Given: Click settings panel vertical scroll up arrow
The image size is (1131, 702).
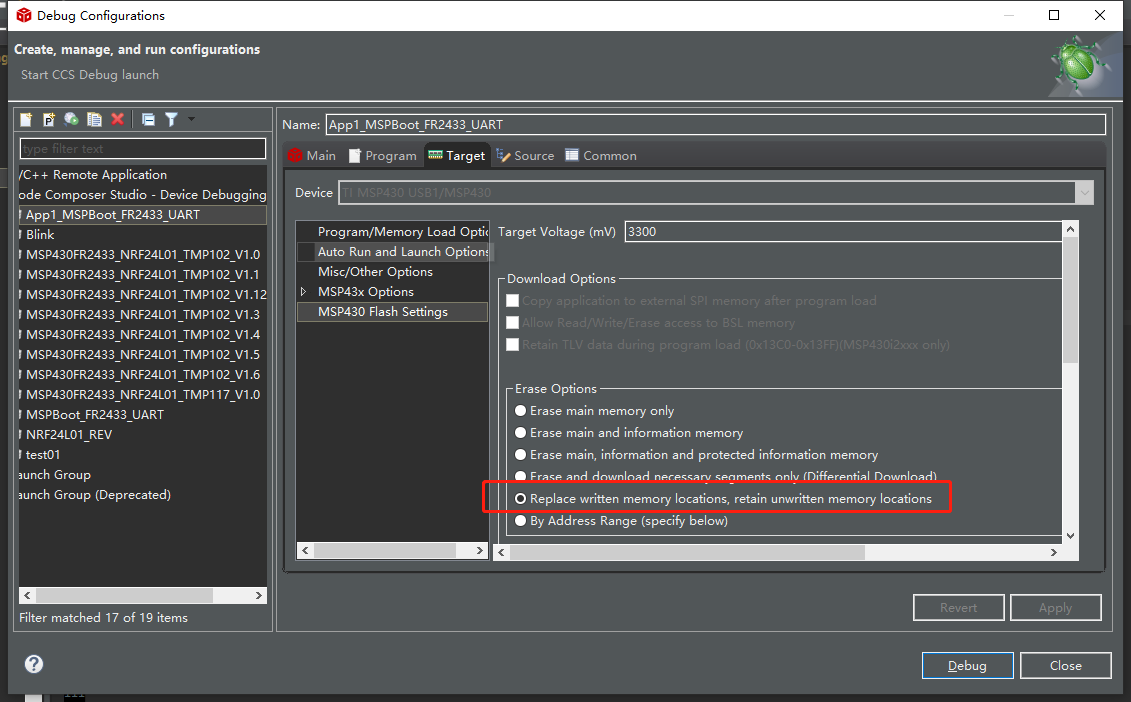Looking at the screenshot, I should (x=1070, y=229).
